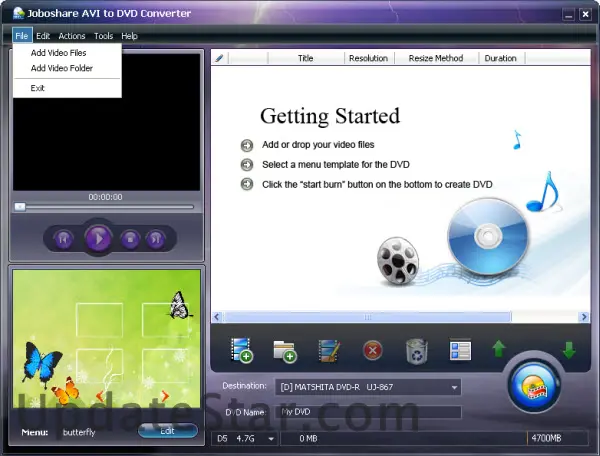Screen dimensions: 600x456
Task: Click the 00:00:00 playback time
Action: point(105,197)
